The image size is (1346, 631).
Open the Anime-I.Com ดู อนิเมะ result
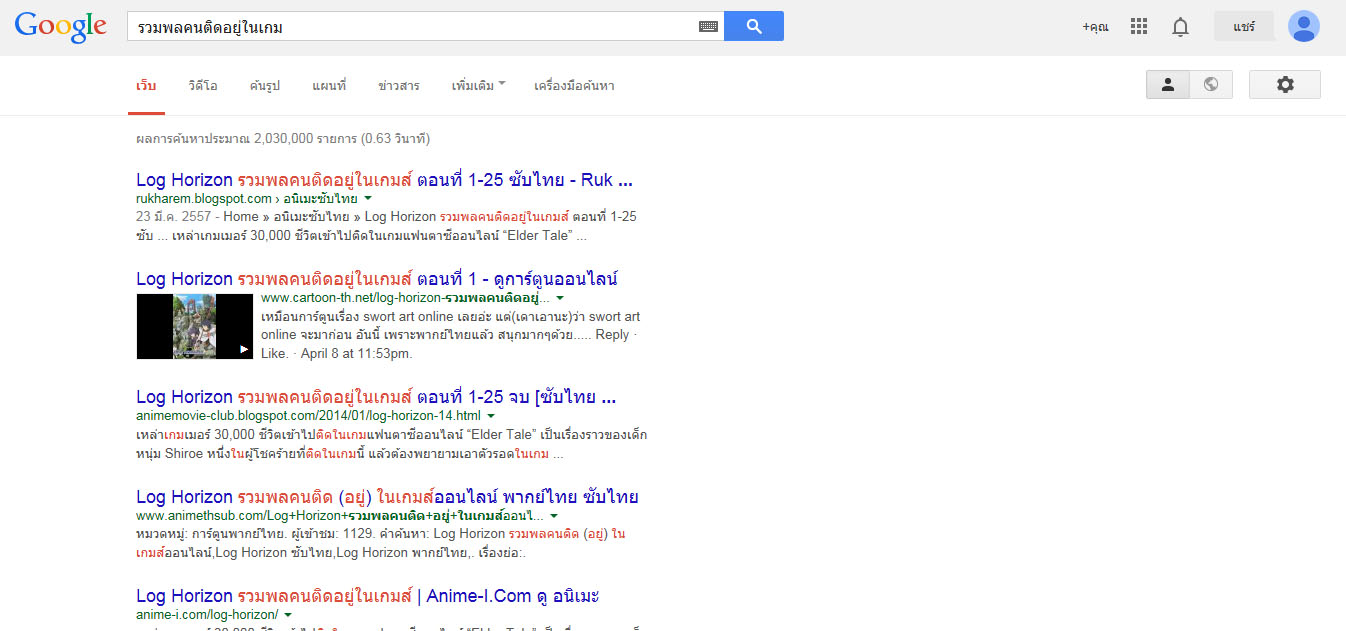[x=367, y=597]
